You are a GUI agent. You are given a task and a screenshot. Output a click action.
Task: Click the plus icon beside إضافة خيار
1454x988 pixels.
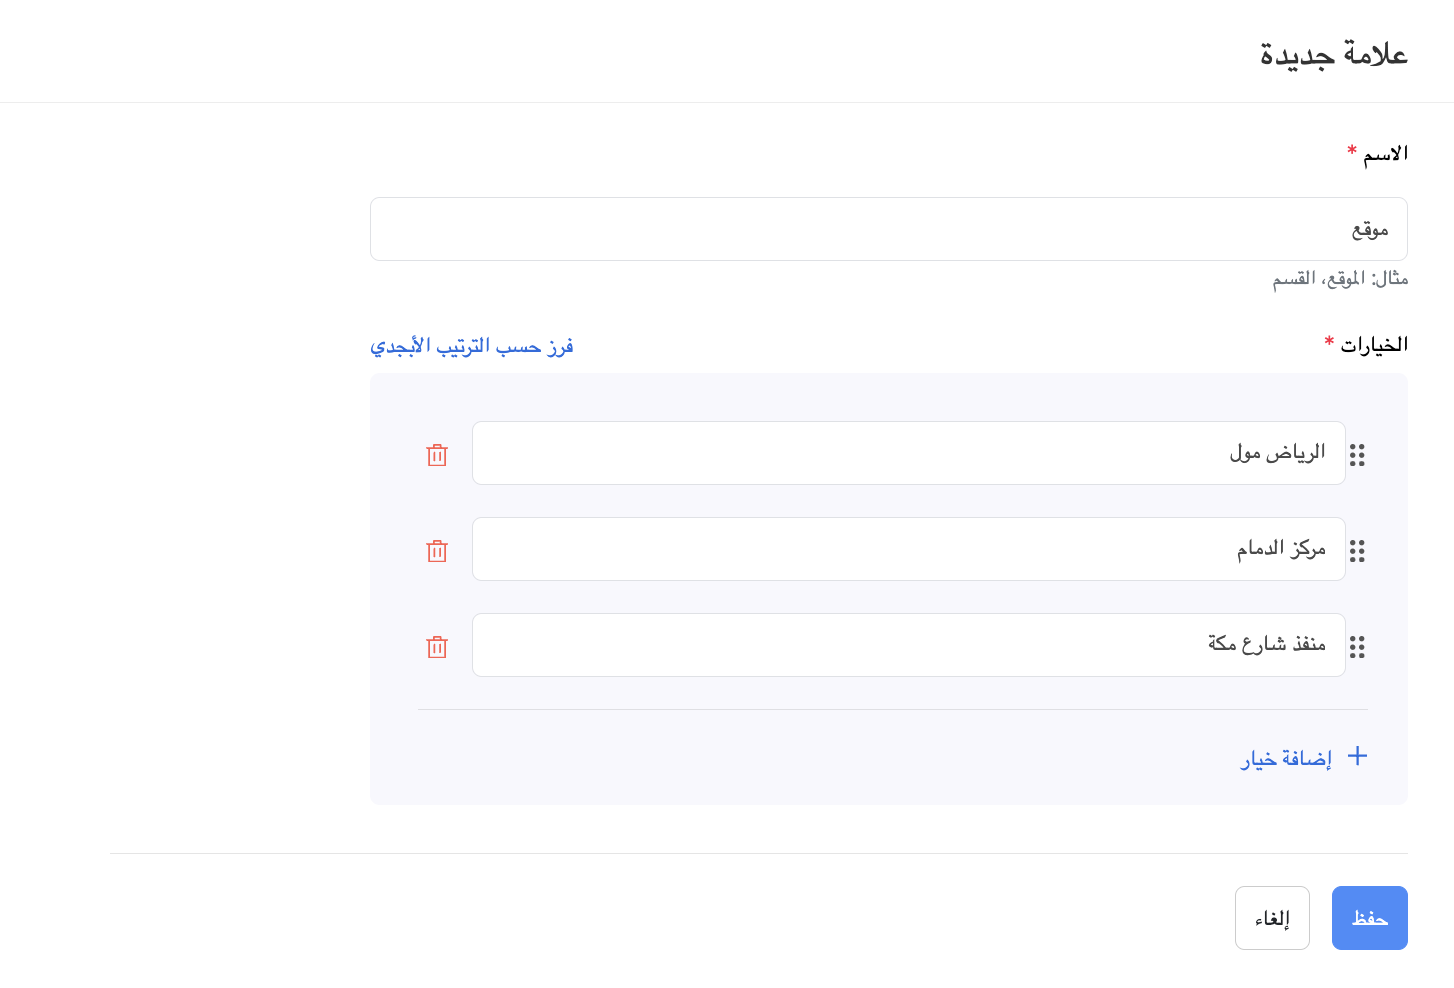coord(1357,756)
